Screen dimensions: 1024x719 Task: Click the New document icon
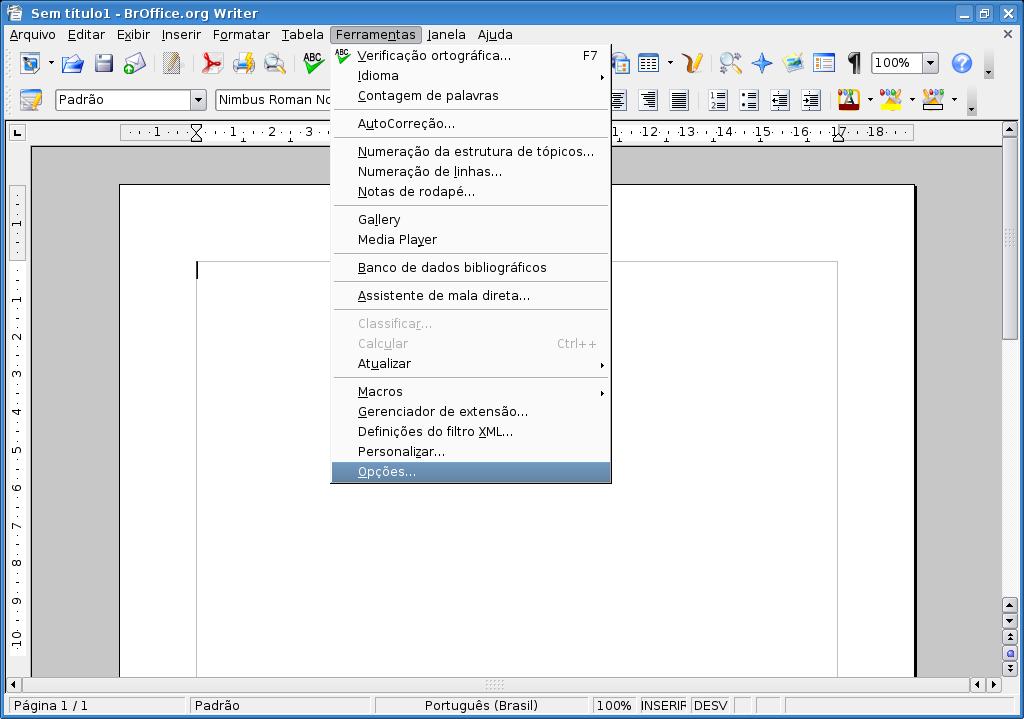30,63
